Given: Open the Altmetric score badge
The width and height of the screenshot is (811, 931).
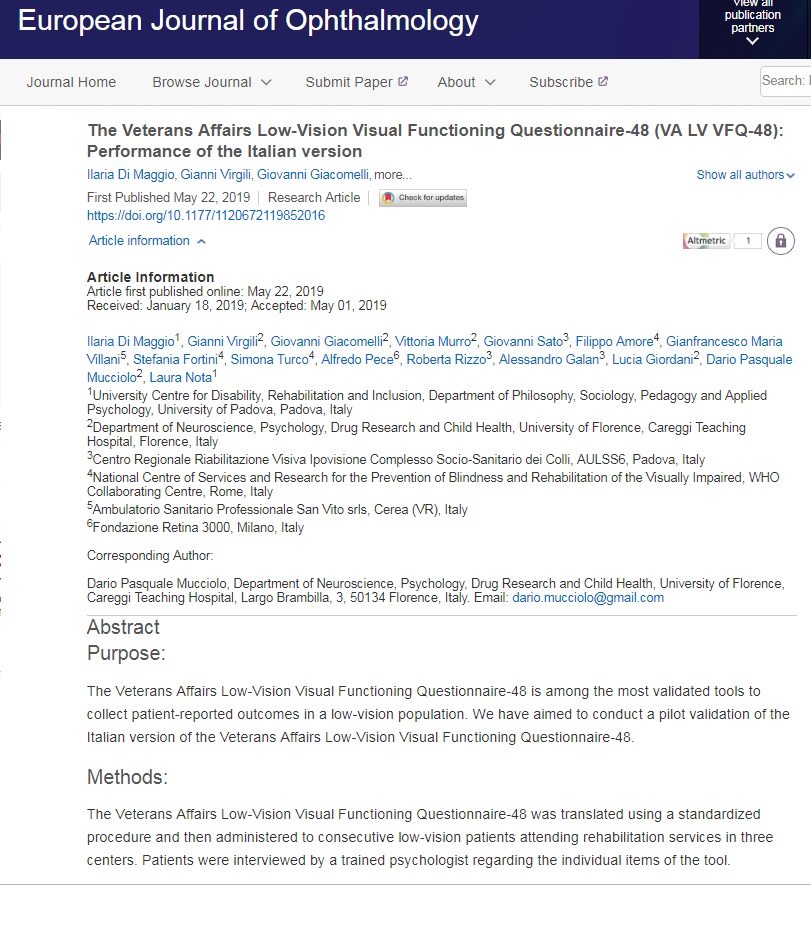Looking at the screenshot, I should (722, 240).
